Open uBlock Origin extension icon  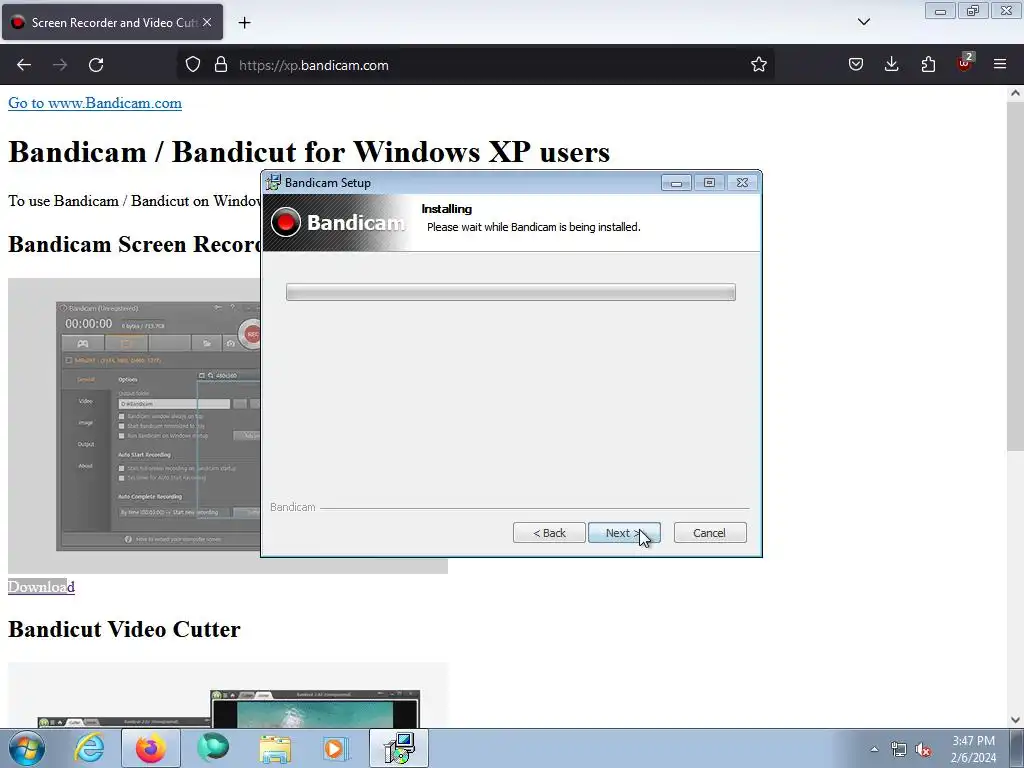click(x=965, y=63)
